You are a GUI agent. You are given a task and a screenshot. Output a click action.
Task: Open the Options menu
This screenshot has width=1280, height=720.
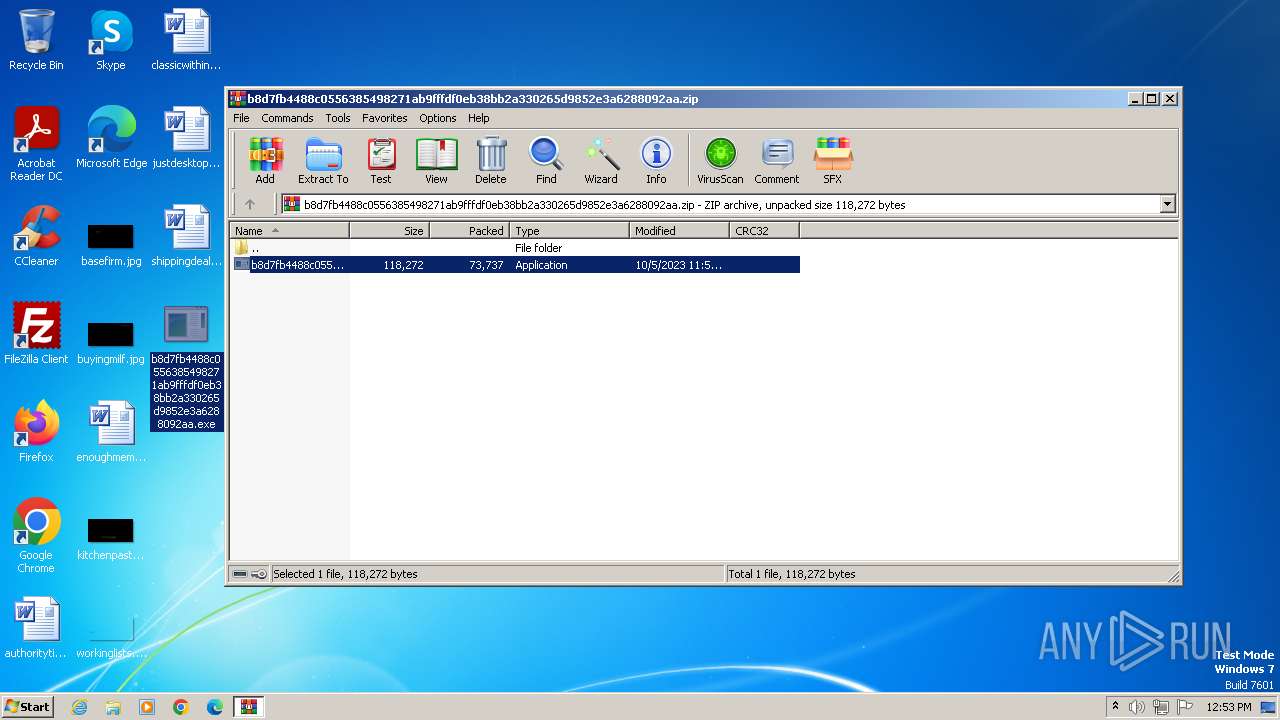point(438,118)
